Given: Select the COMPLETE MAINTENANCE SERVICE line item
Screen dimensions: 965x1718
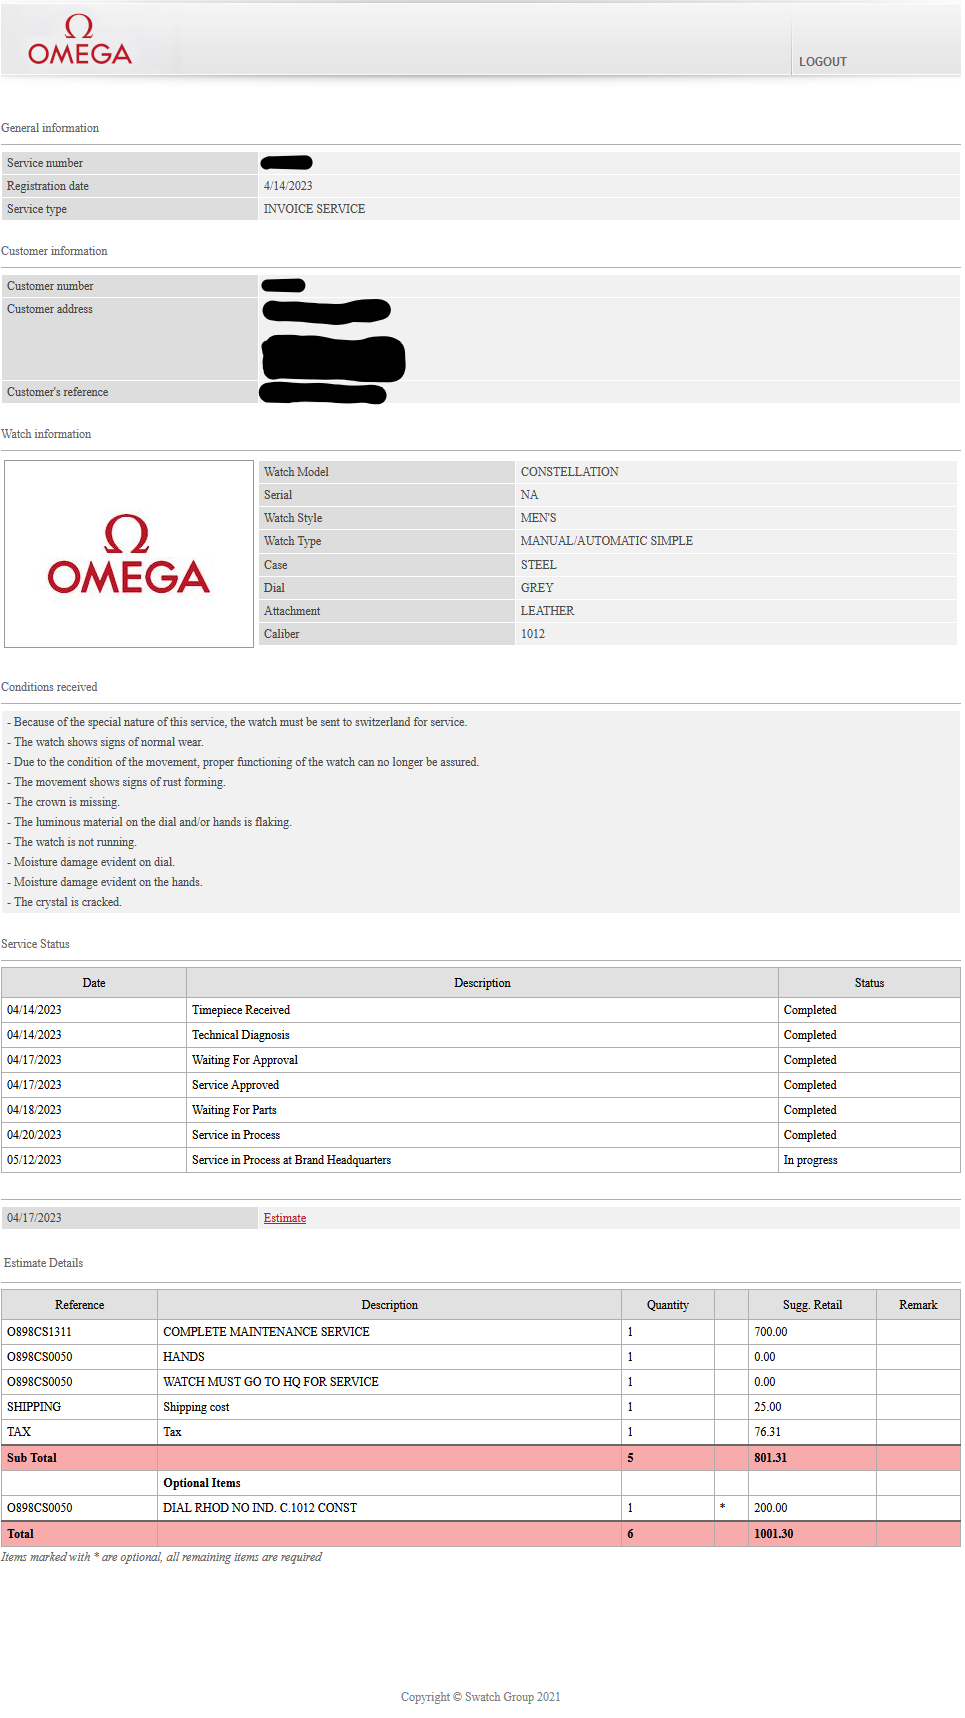Looking at the screenshot, I should coord(266,1332).
